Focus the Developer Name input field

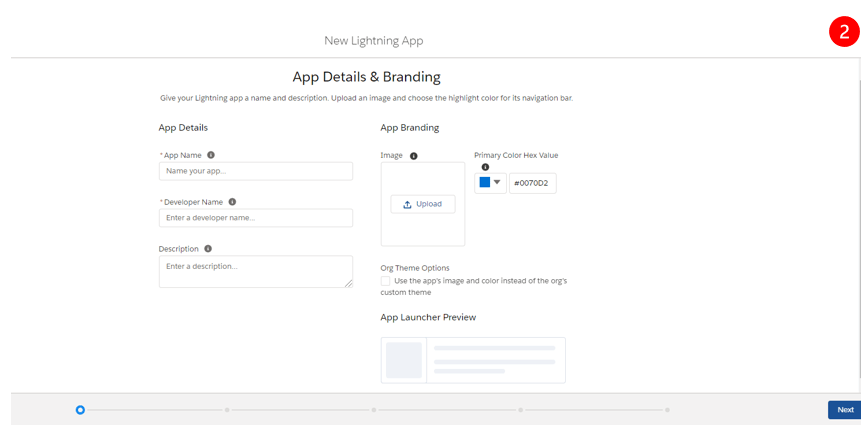(x=256, y=218)
